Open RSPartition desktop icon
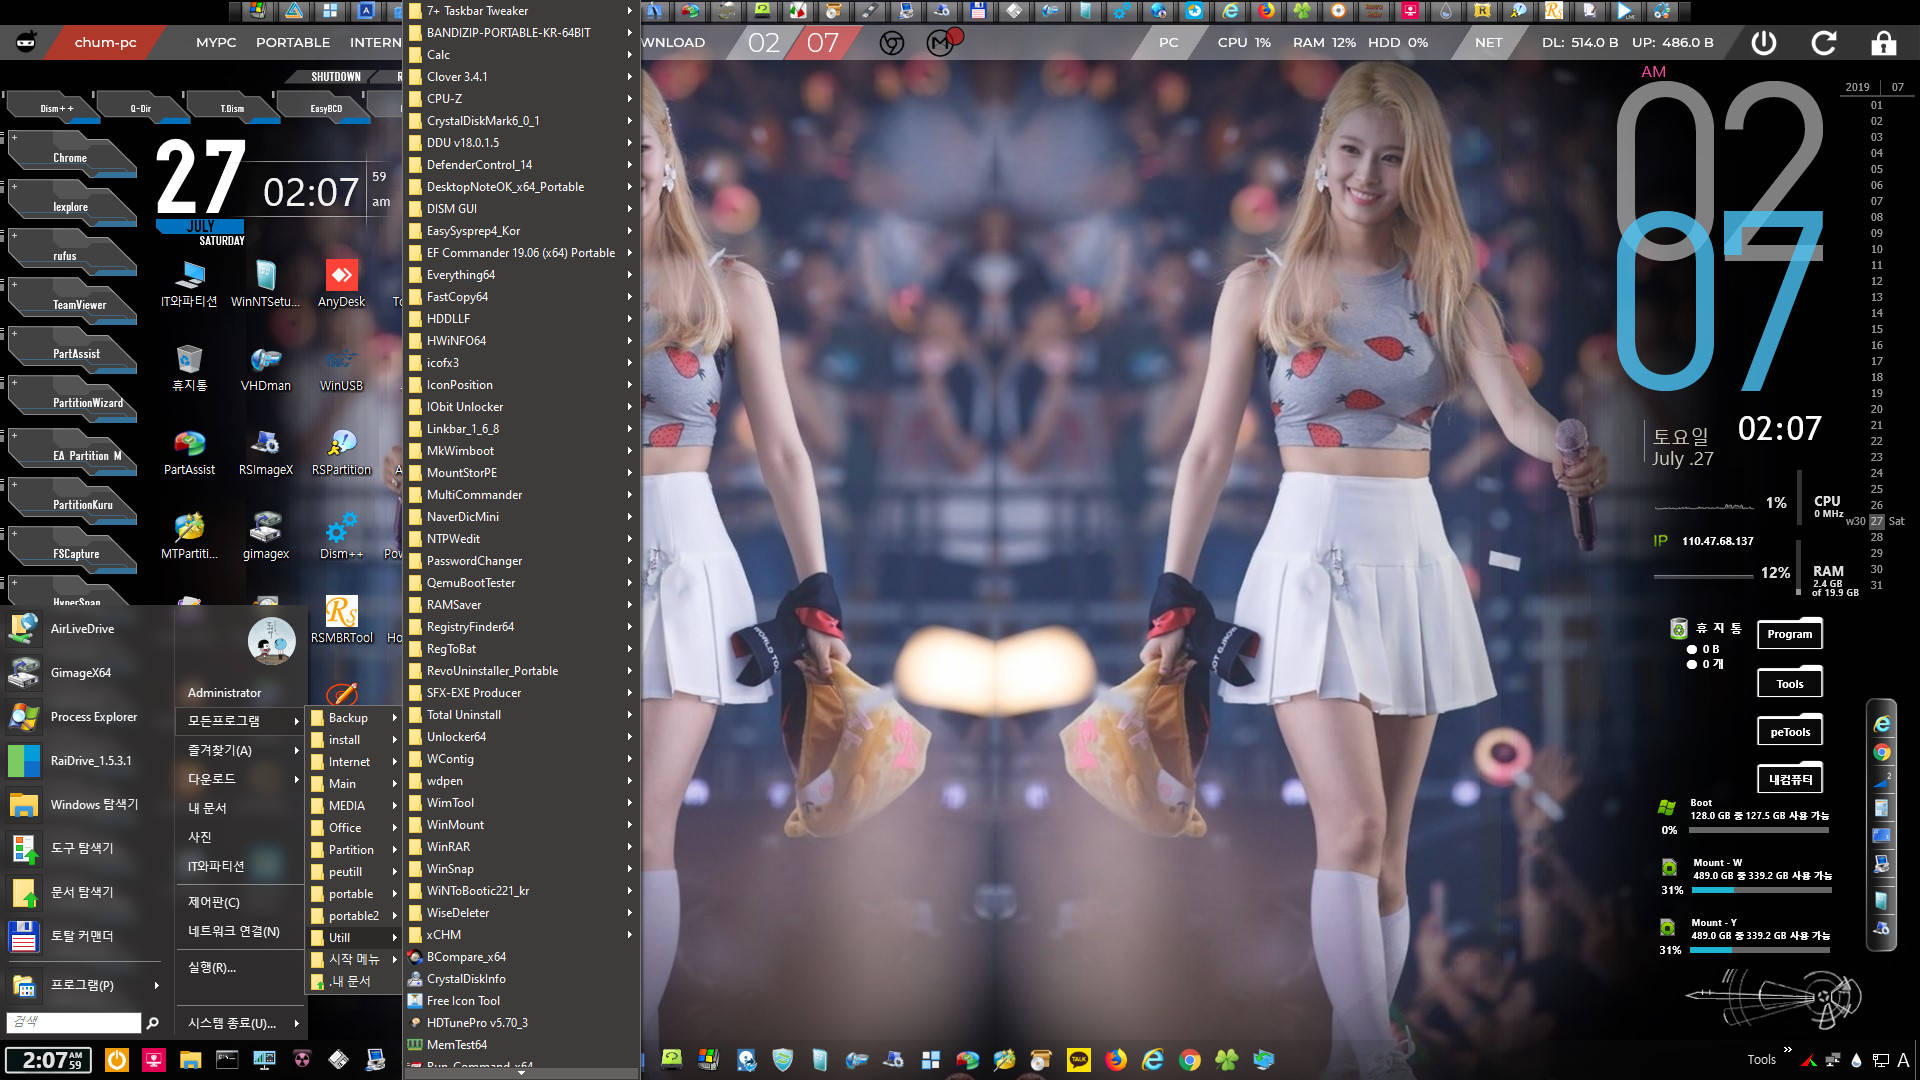This screenshot has height=1080, width=1920. point(341,452)
